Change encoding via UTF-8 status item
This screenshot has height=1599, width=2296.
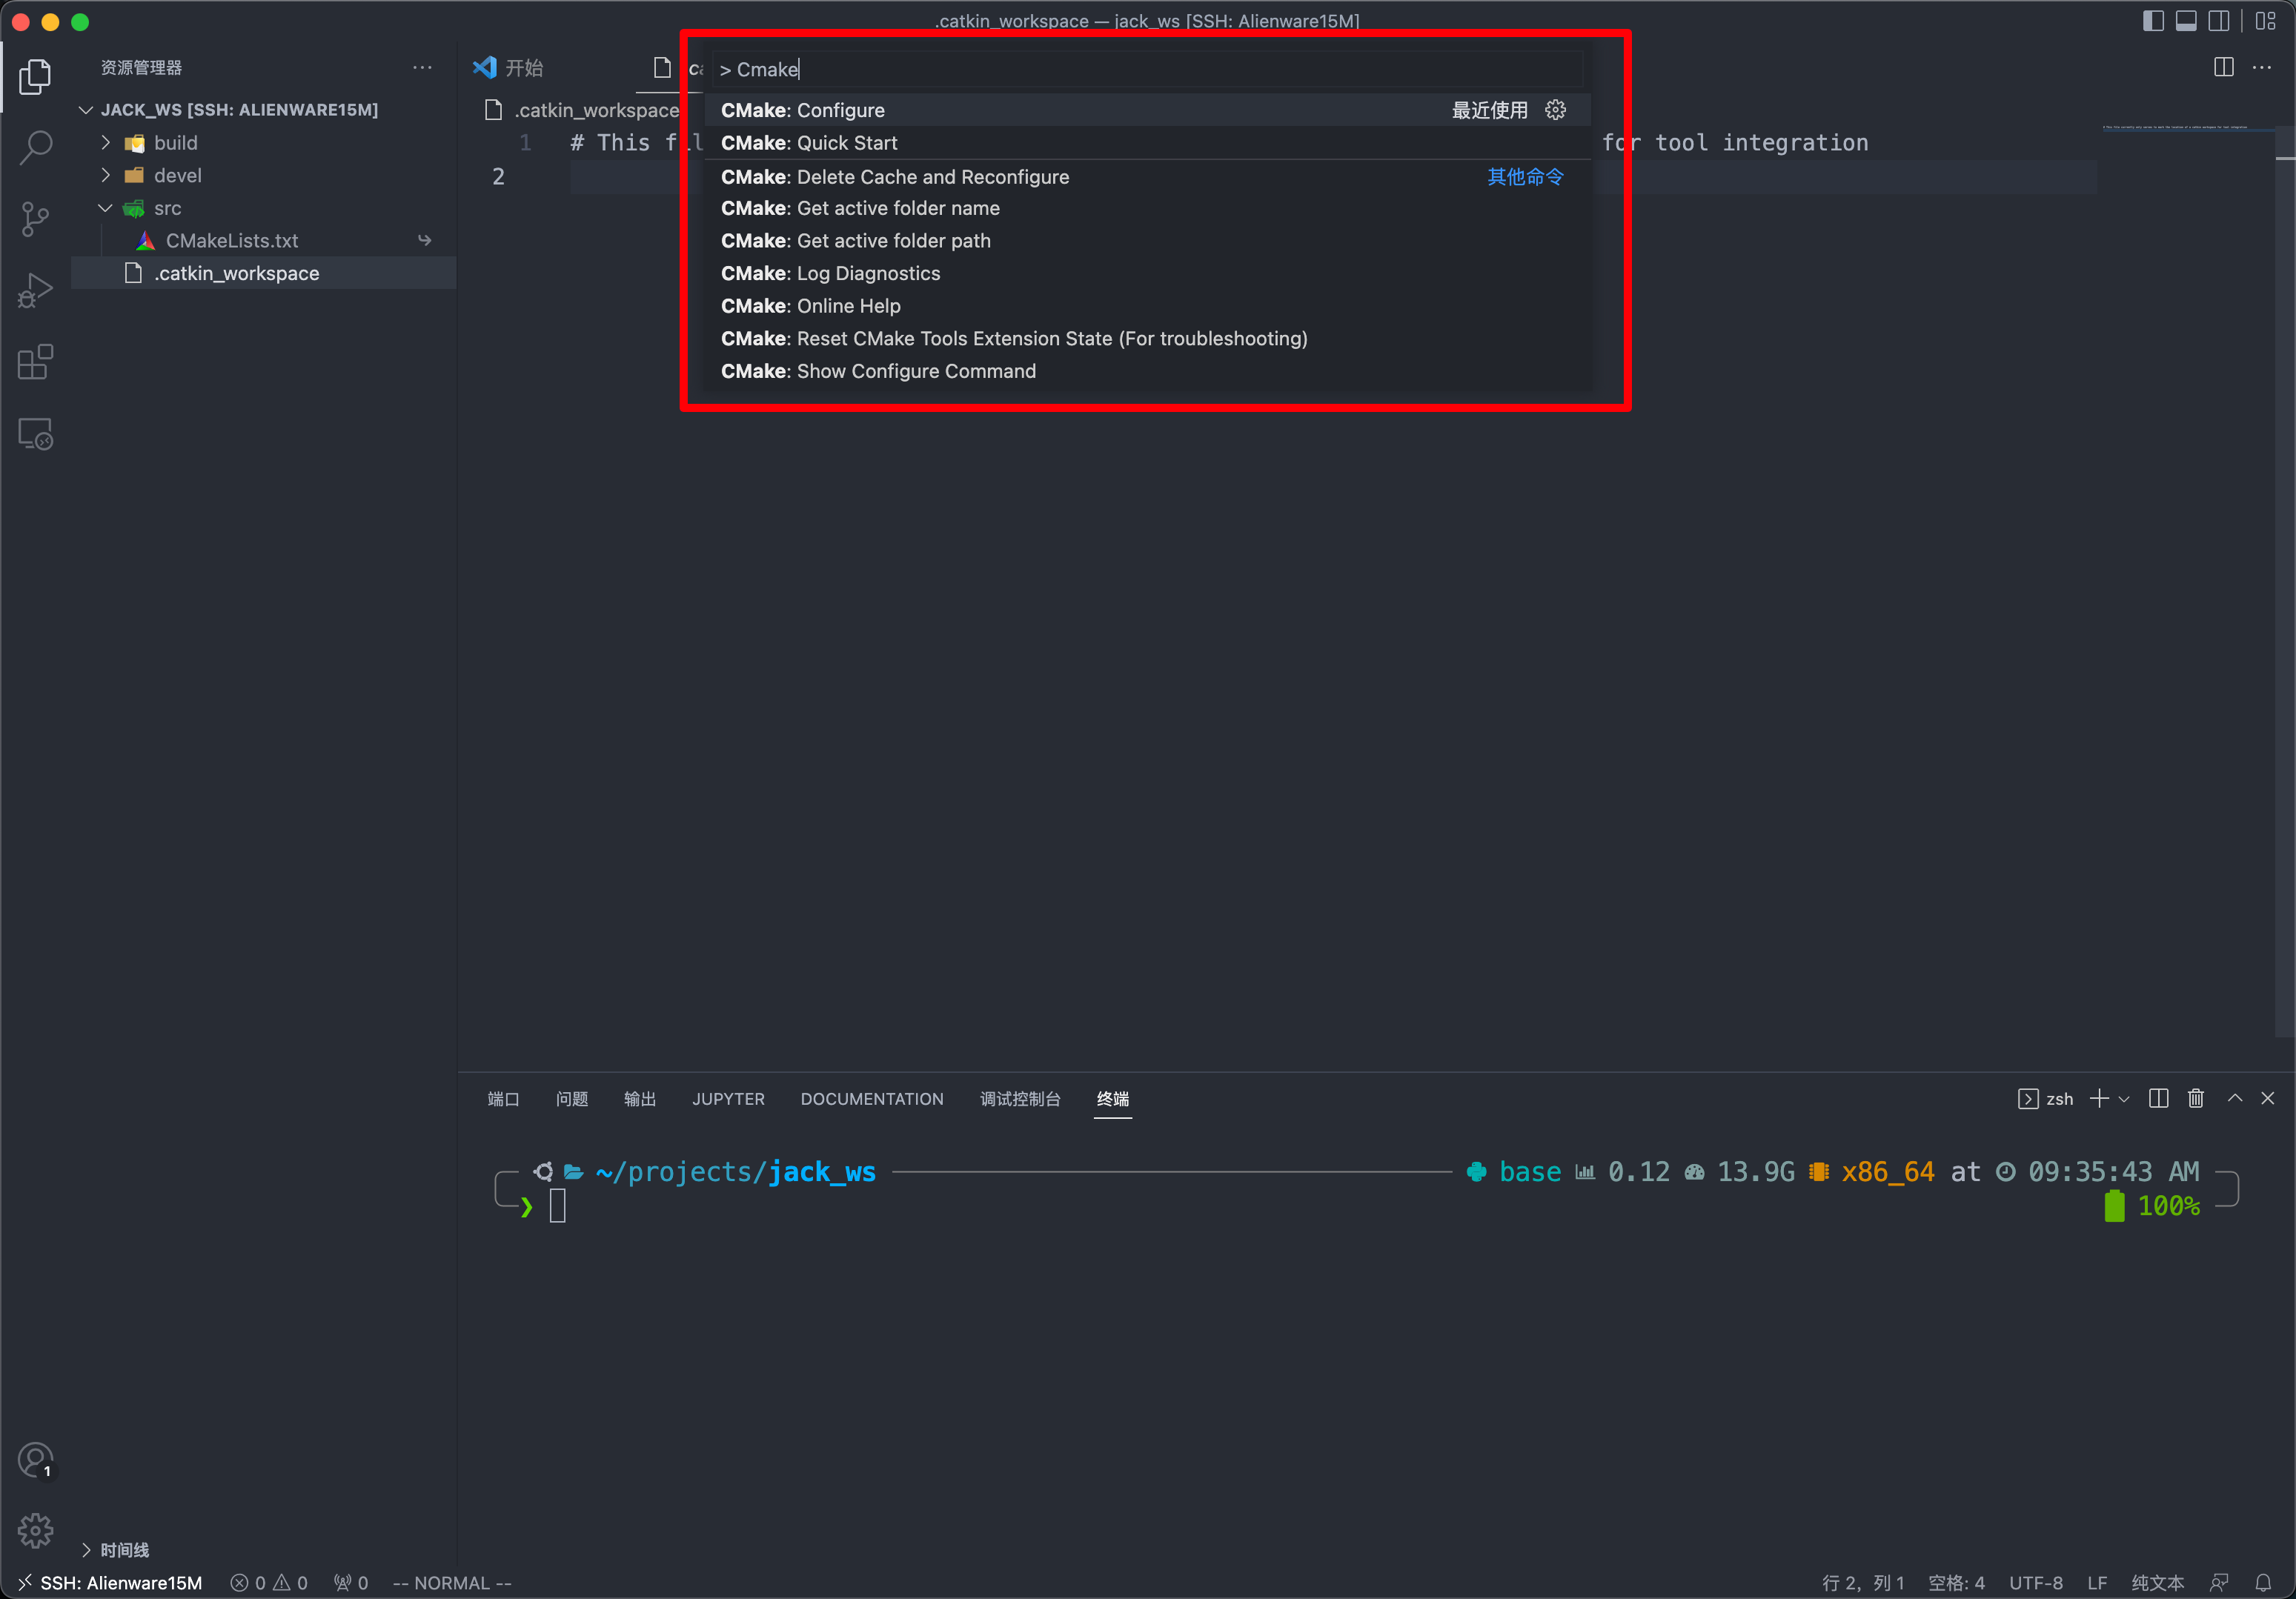coord(2035,1583)
